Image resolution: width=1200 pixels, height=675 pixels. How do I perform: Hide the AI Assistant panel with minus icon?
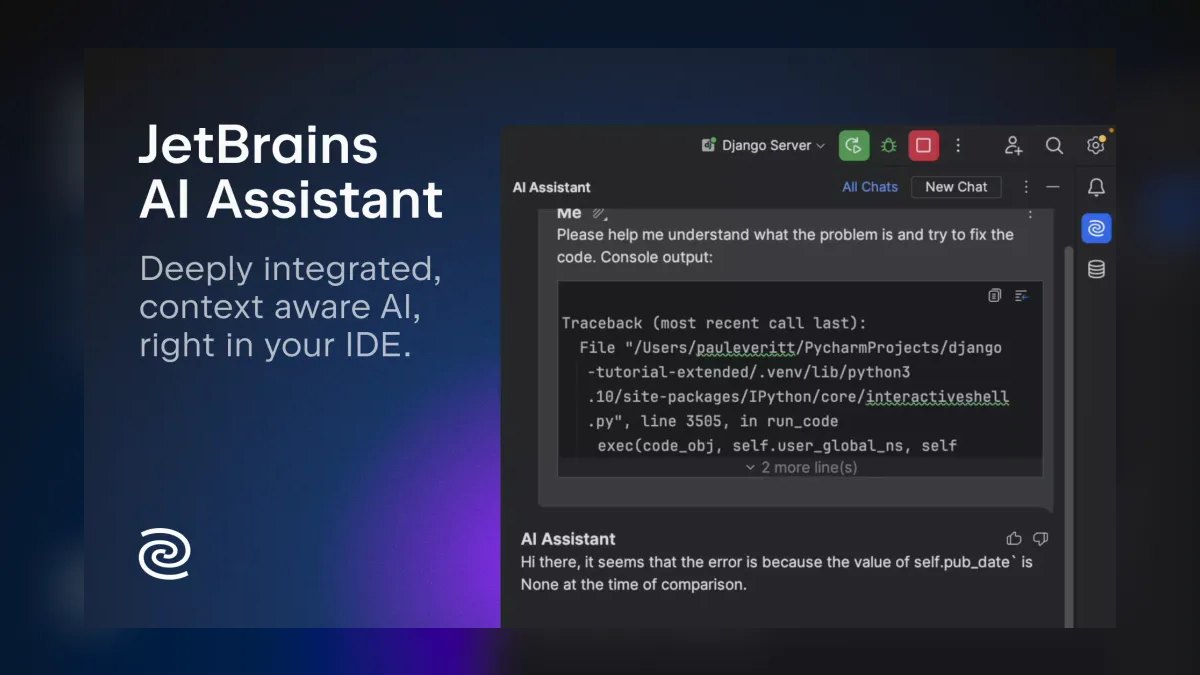coord(1052,187)
